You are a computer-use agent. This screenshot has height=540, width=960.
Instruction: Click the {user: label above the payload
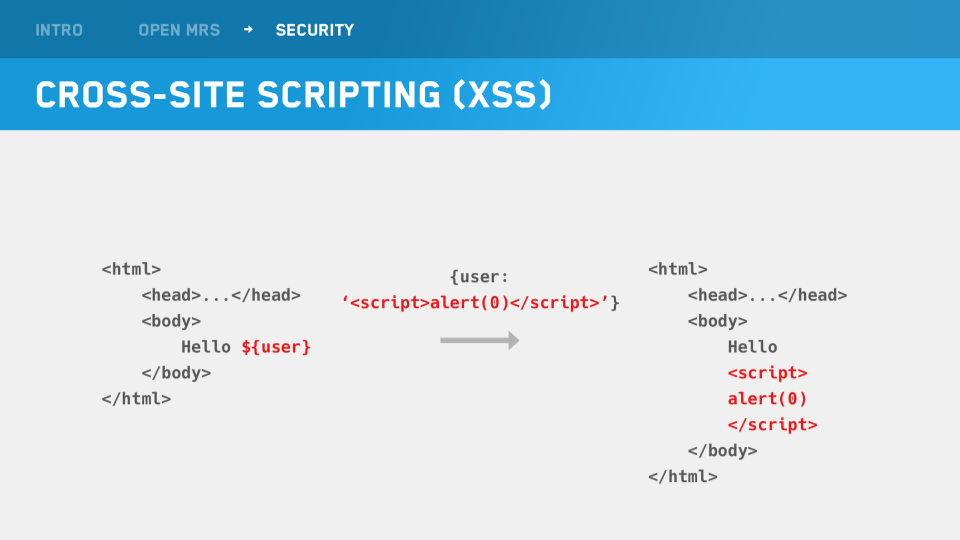[x=480, y=277]
